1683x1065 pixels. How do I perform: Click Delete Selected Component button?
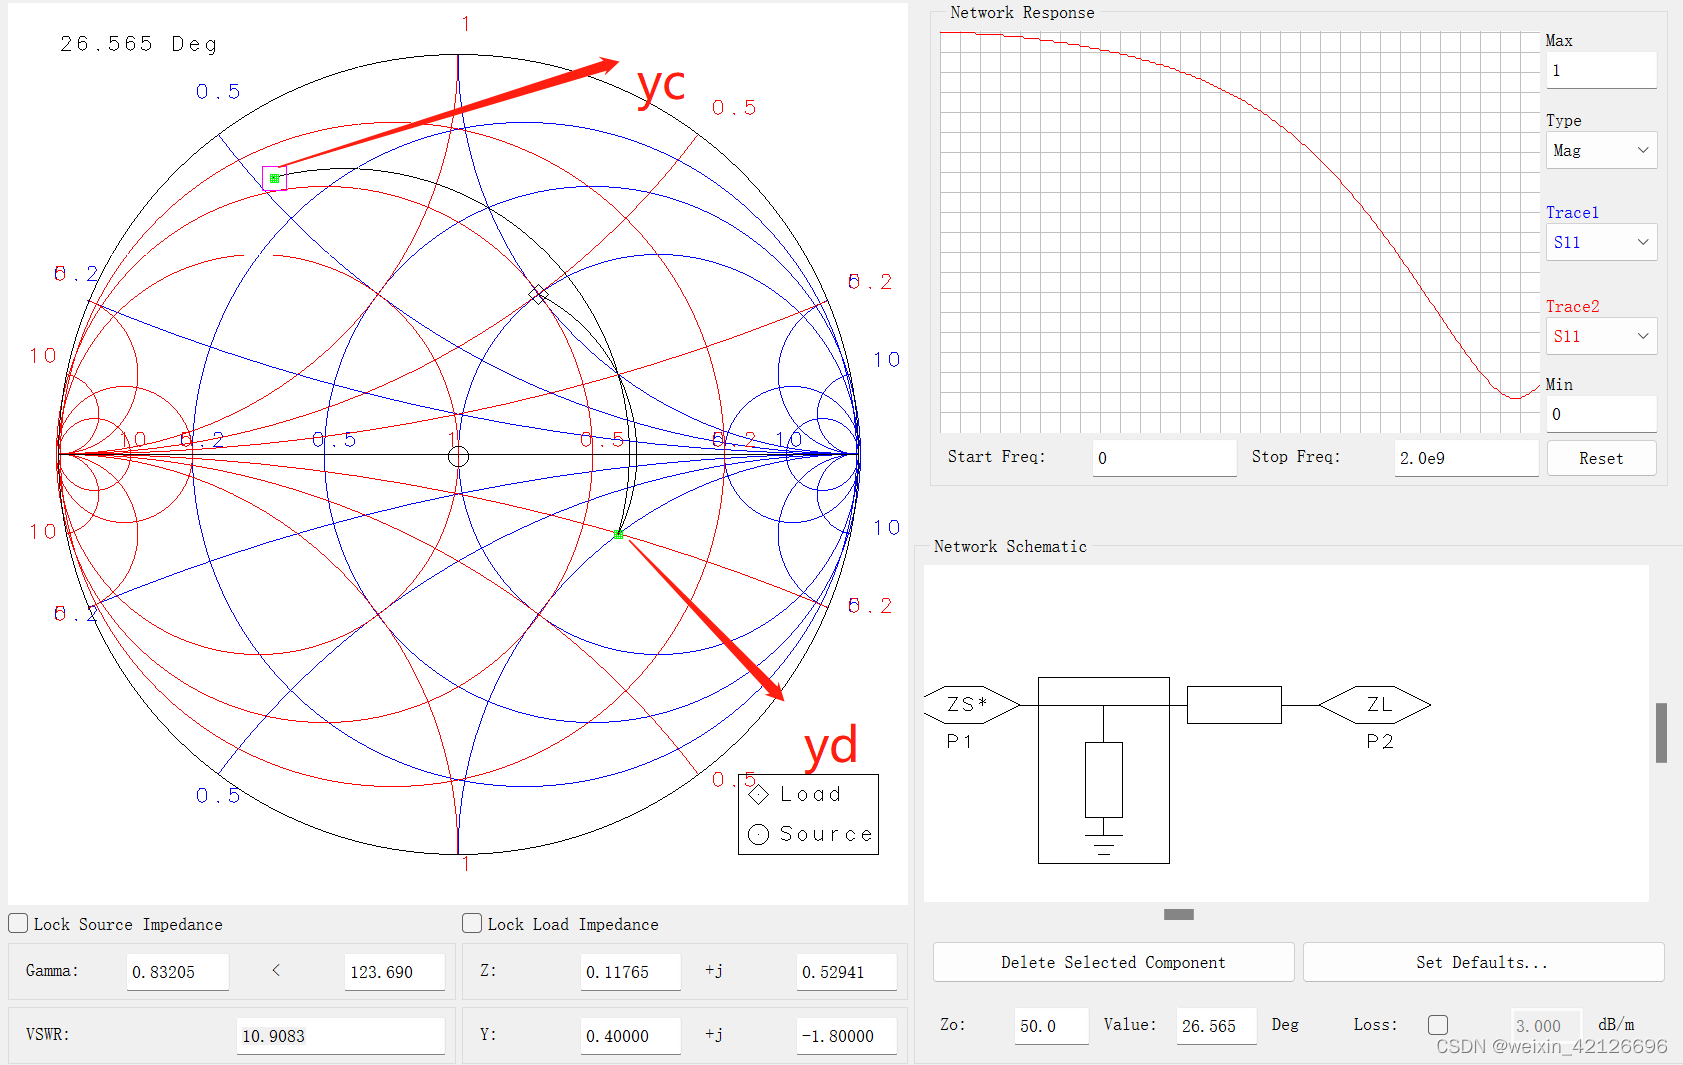1113,962
